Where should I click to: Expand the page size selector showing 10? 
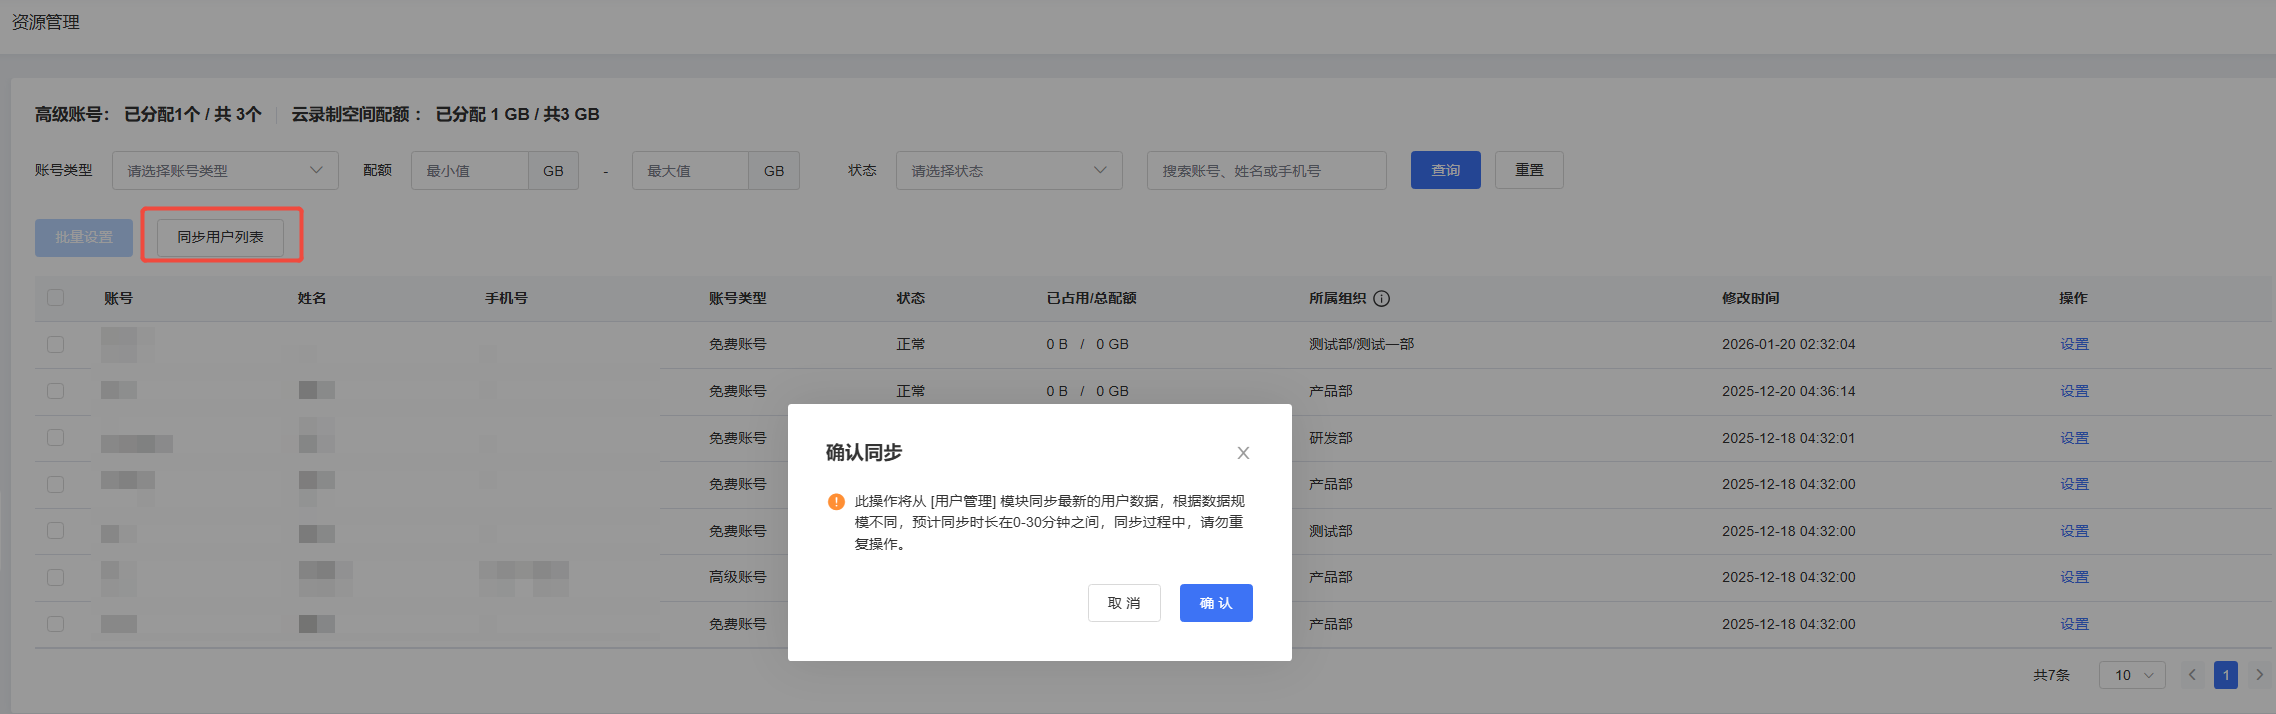pyautogui.click(x=2131, y=675)
